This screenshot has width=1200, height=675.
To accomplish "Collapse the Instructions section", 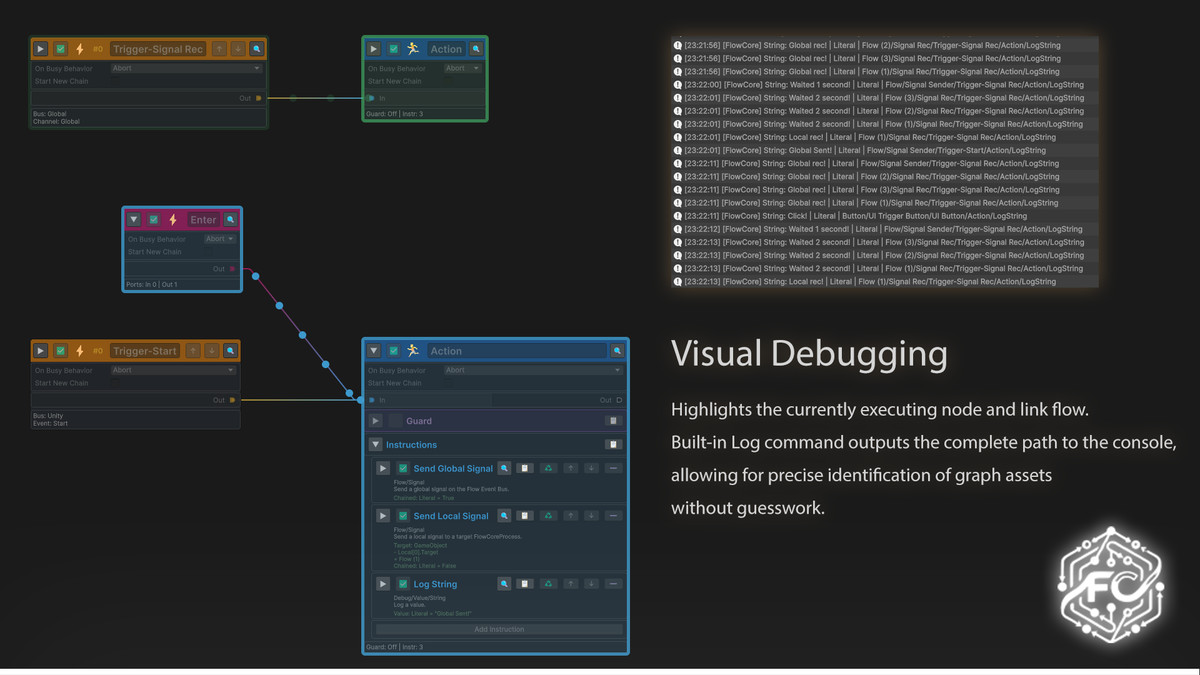I will pyautogui.click(x=376, y=445).
